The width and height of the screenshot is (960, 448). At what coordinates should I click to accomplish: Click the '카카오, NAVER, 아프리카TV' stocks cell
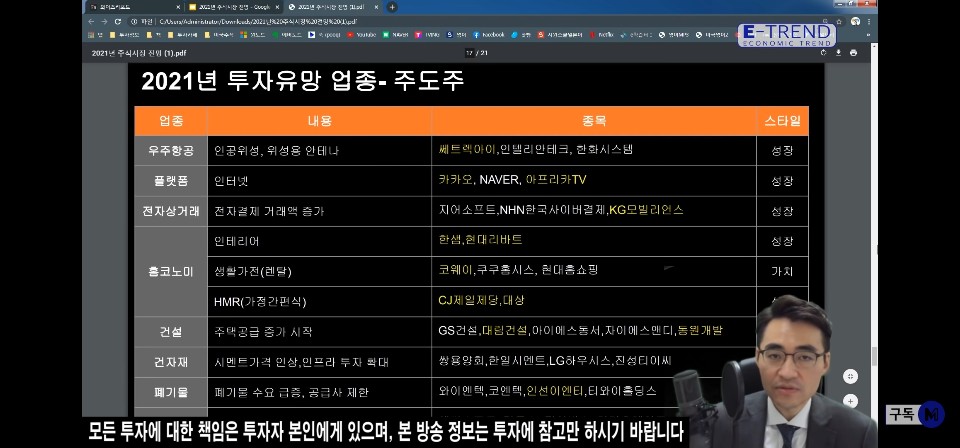[594, 181]
